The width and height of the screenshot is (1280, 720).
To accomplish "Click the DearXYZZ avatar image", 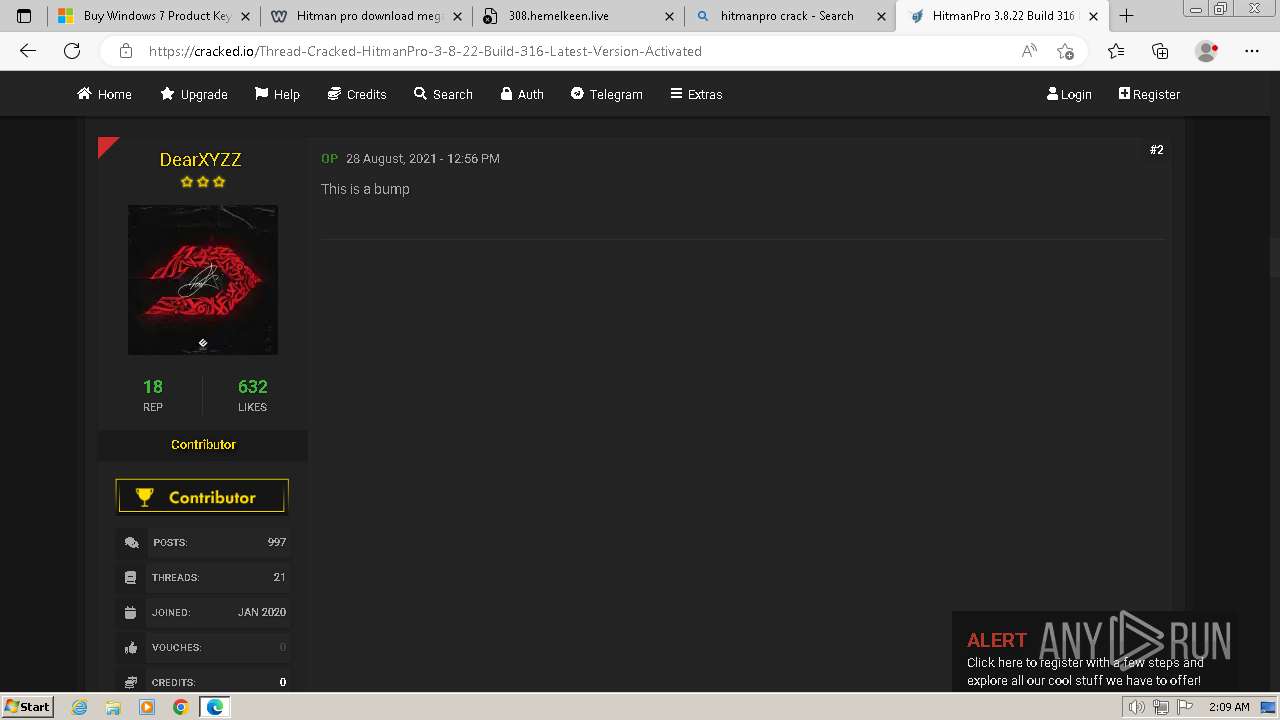I will [203, 280].
